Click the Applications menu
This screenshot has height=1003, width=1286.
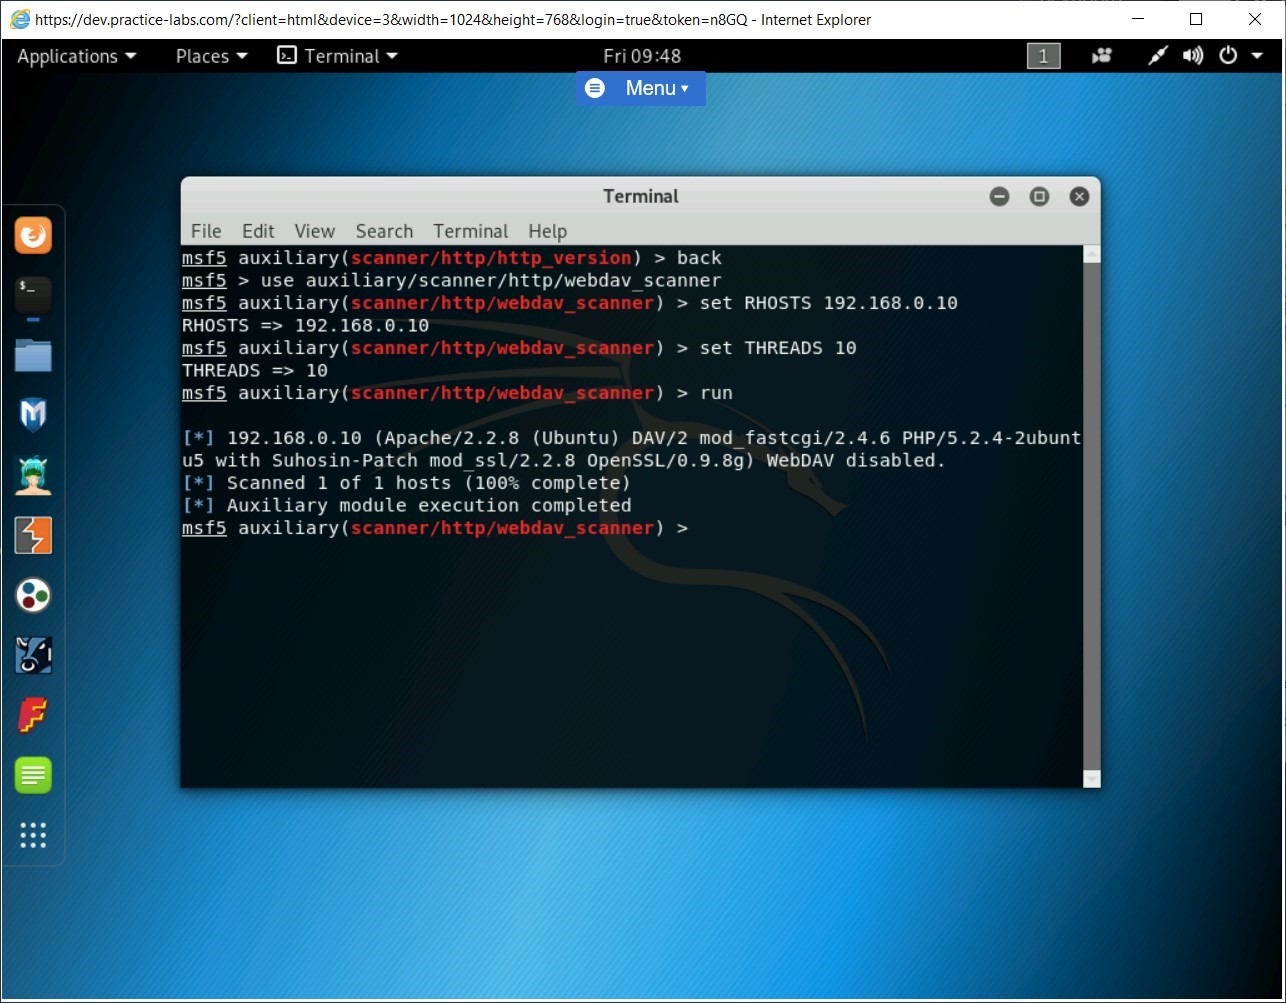(x=69, y=56)
